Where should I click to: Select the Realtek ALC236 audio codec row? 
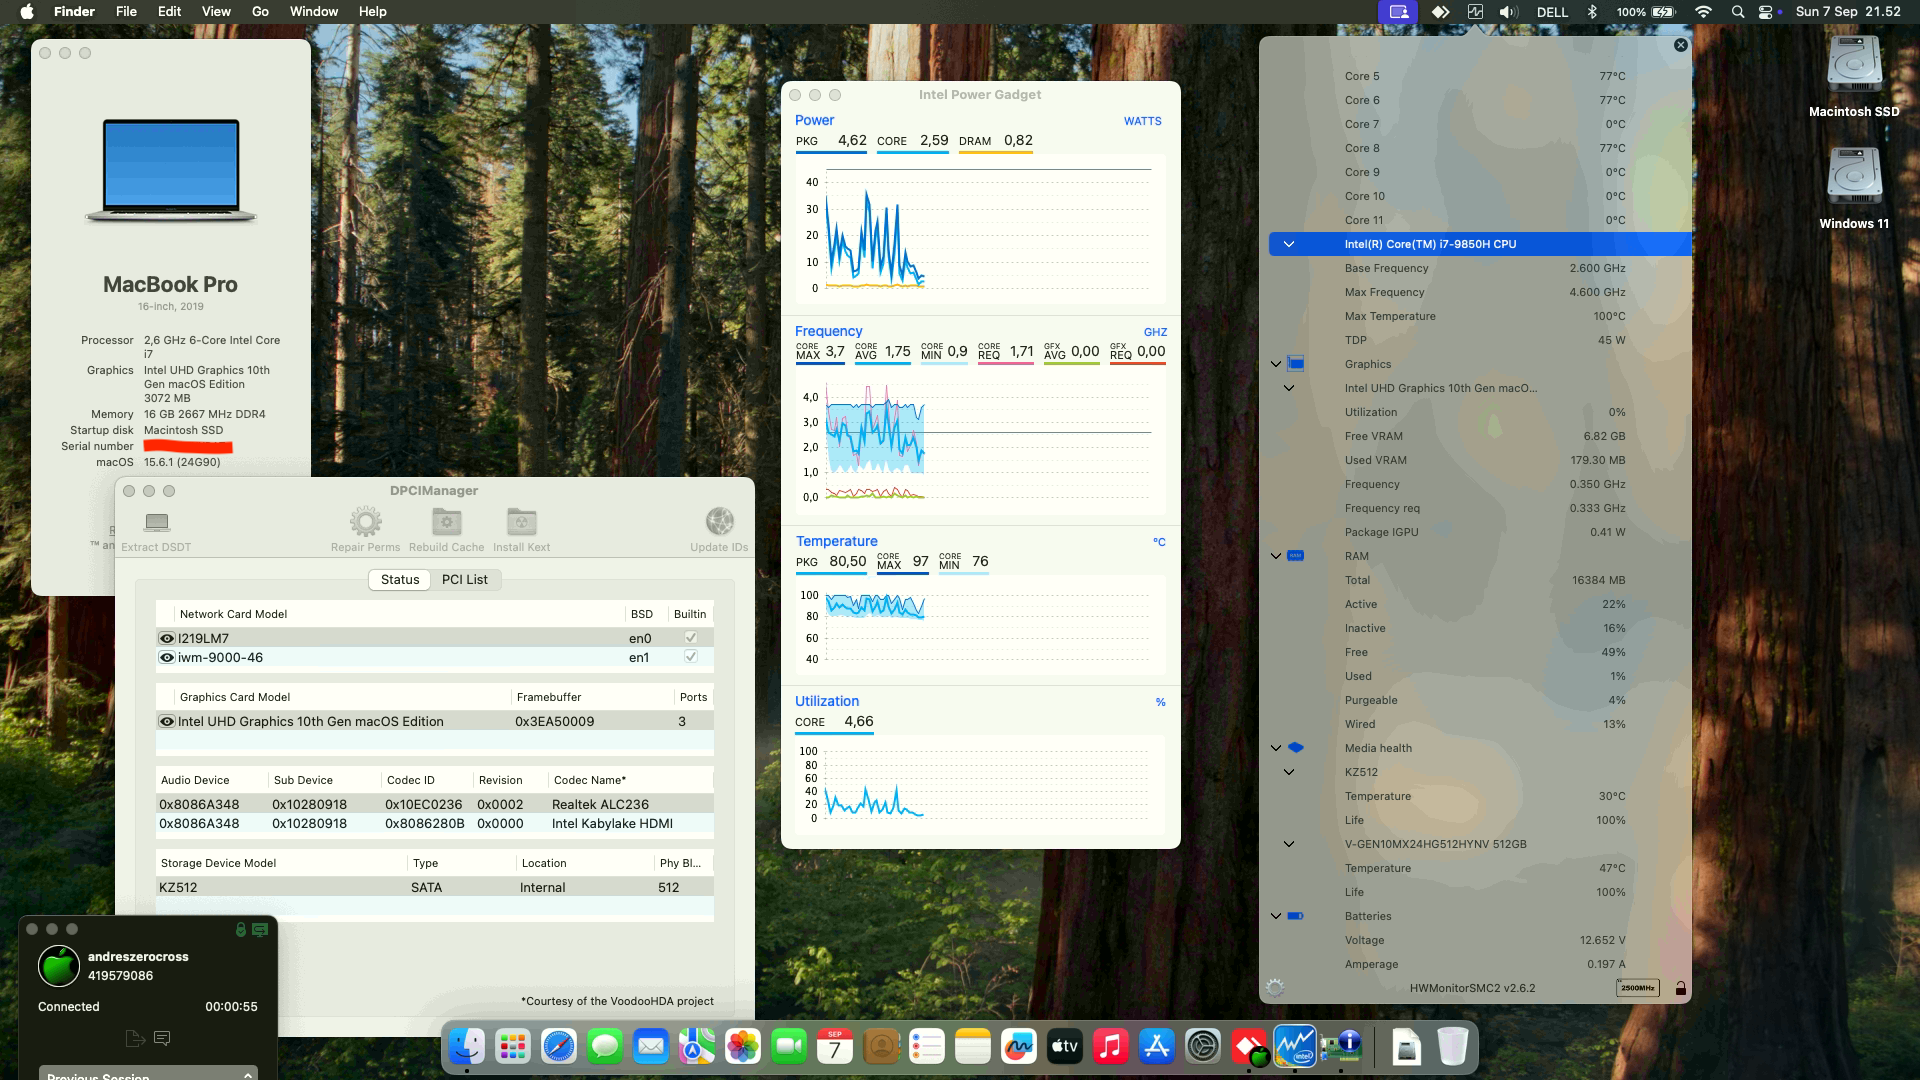pyautogui.click(x=435, y=804)
